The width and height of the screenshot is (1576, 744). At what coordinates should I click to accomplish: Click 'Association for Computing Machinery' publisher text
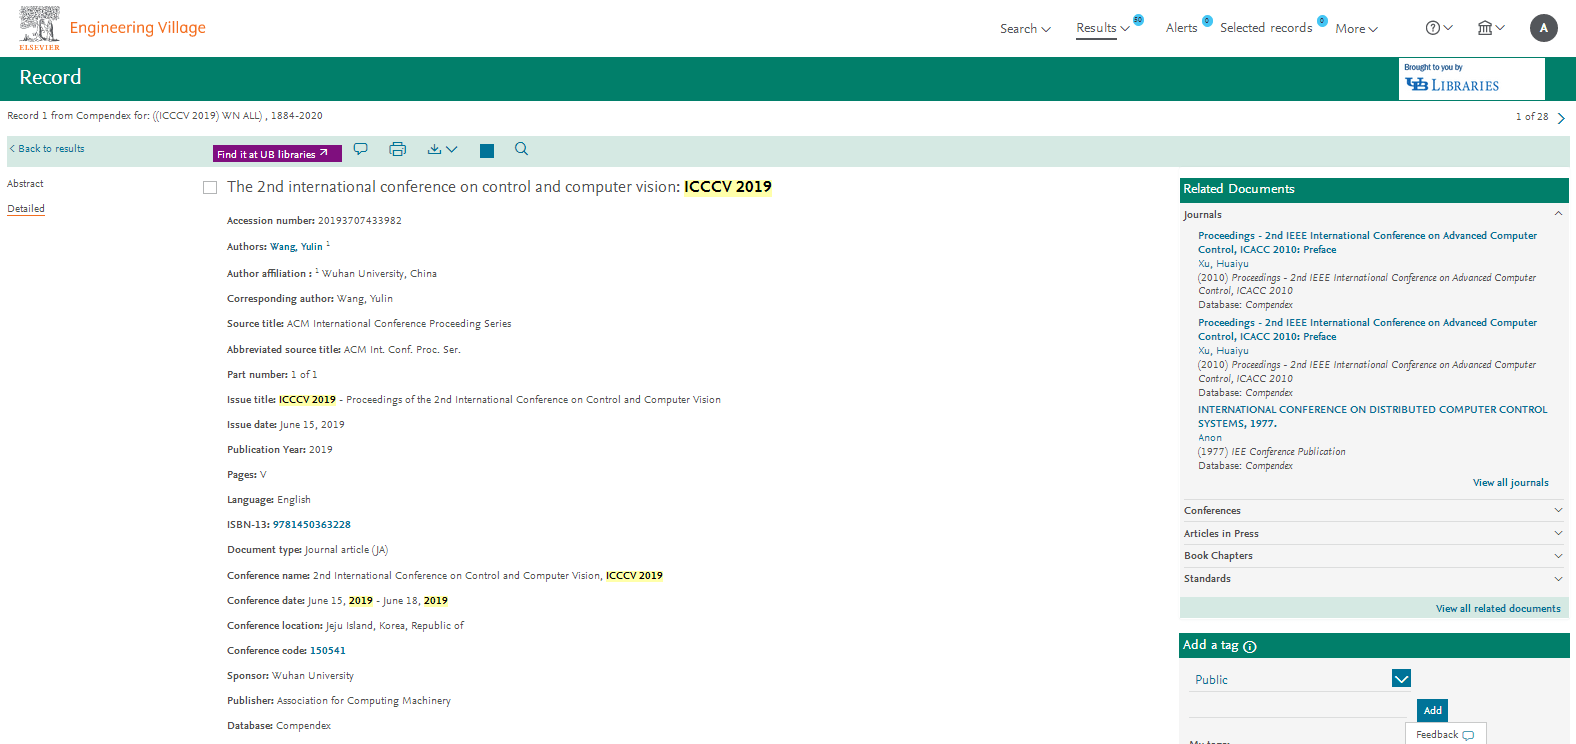pyautogui.click(x=364, y=701)
